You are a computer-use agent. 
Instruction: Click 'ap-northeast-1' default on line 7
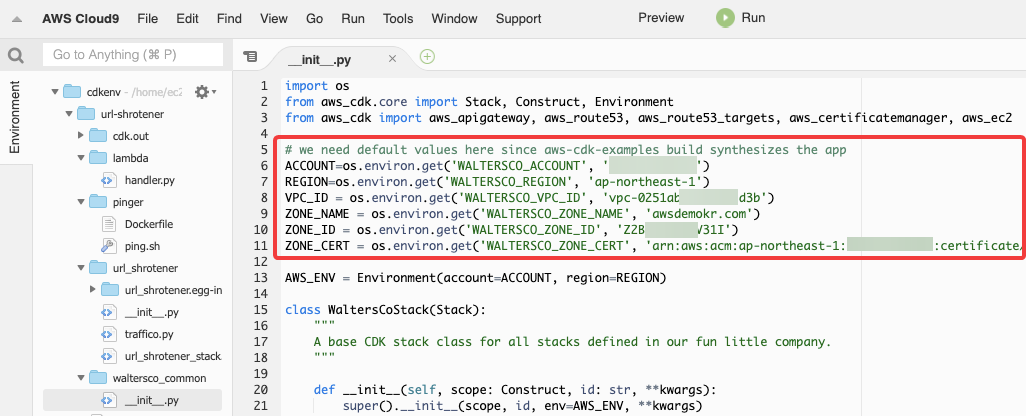pyautogui.click(x=645, y=181)
